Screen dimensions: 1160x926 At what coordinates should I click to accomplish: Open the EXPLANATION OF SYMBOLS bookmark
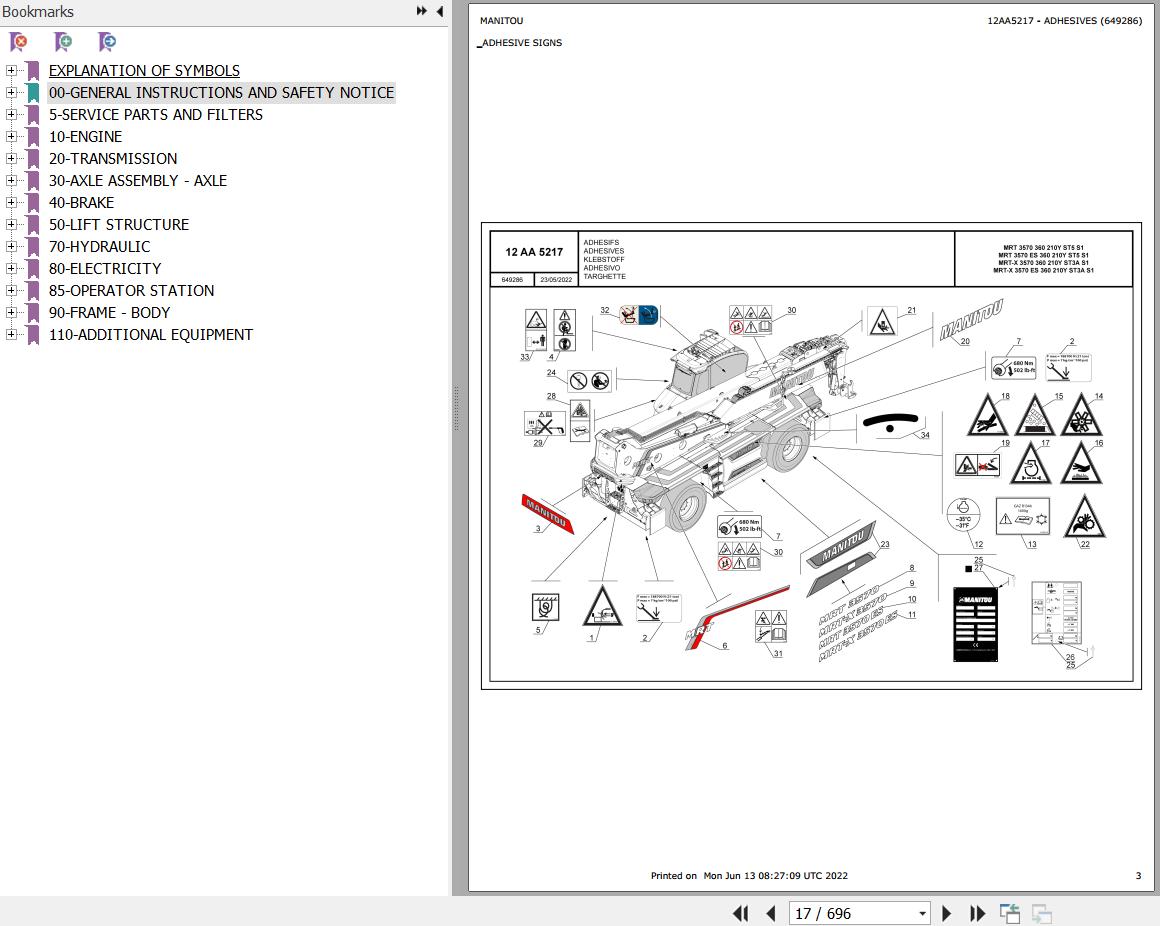point(144,71)
